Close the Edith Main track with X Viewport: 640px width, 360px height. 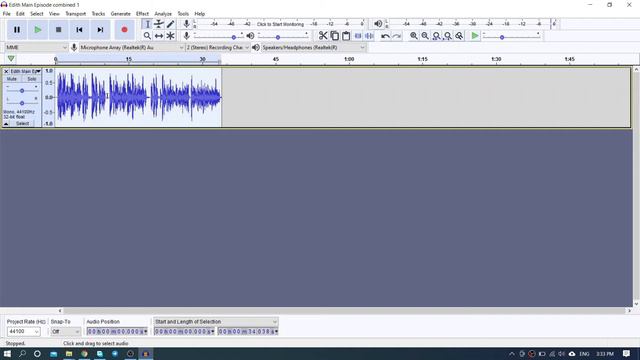[6, 71]
